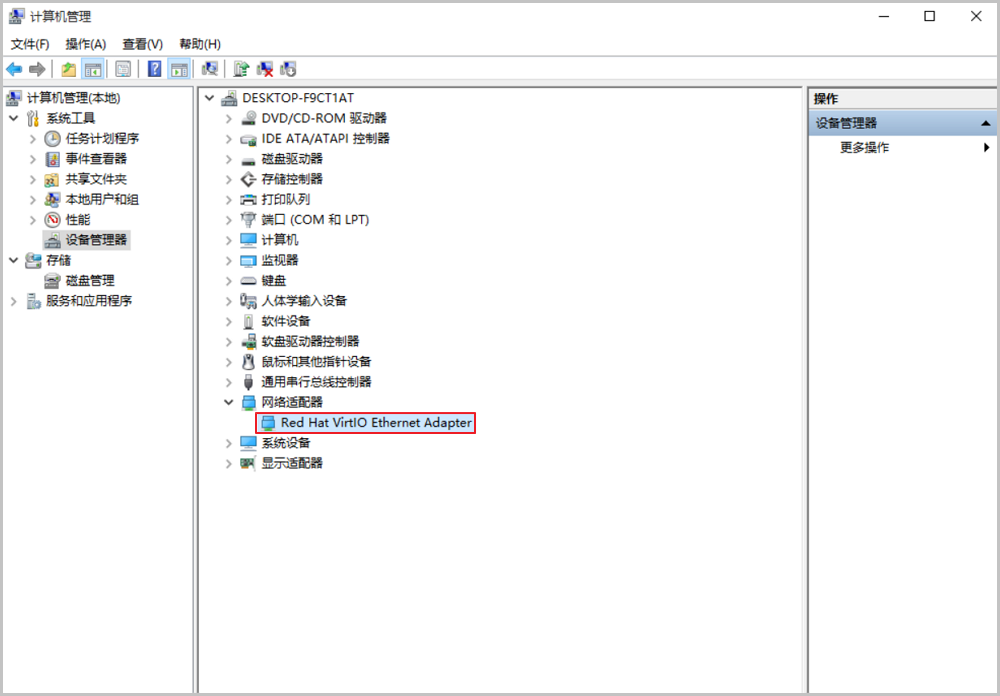
Task: Open 文件(F) menu
Action: 30,44
